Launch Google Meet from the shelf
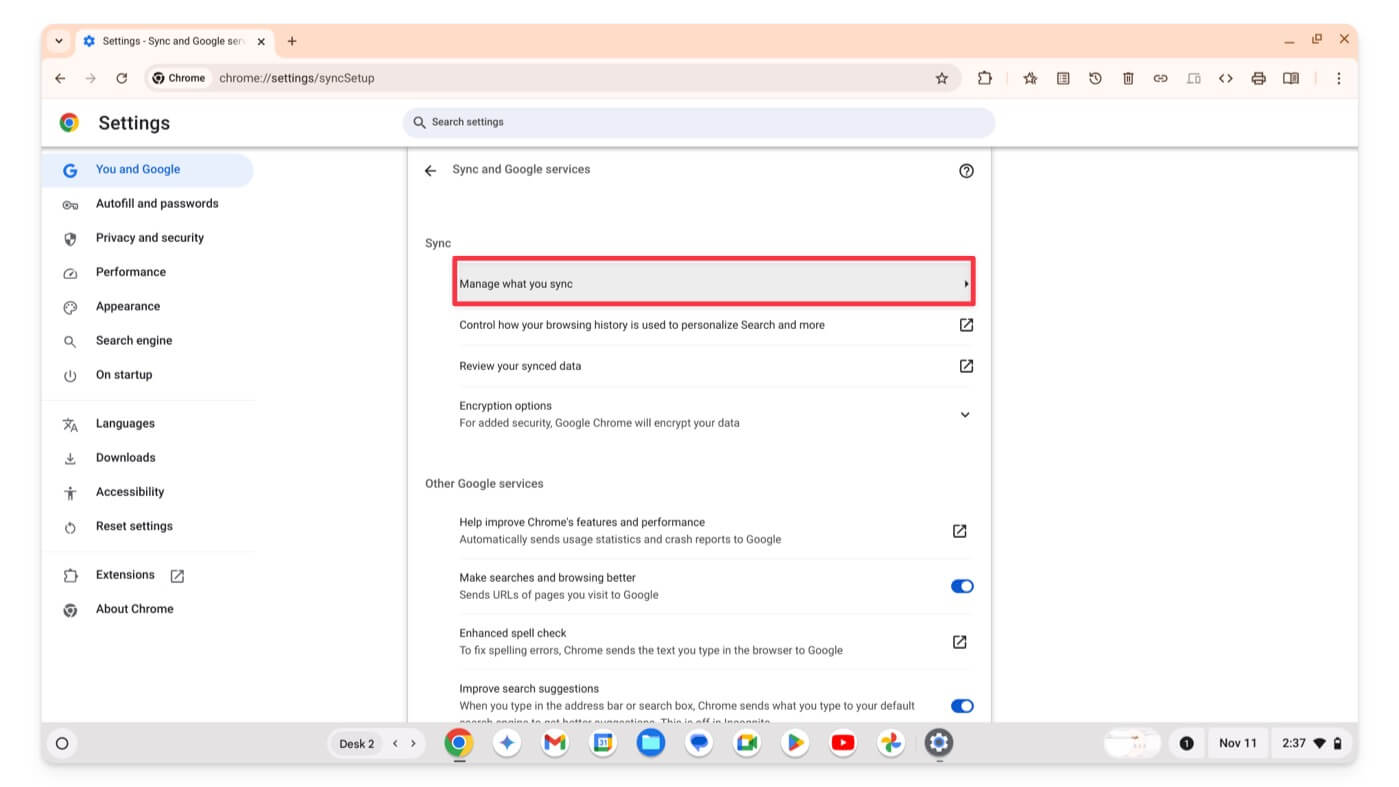The height and width of the screenshot is (787, 1399). (747, 743)
